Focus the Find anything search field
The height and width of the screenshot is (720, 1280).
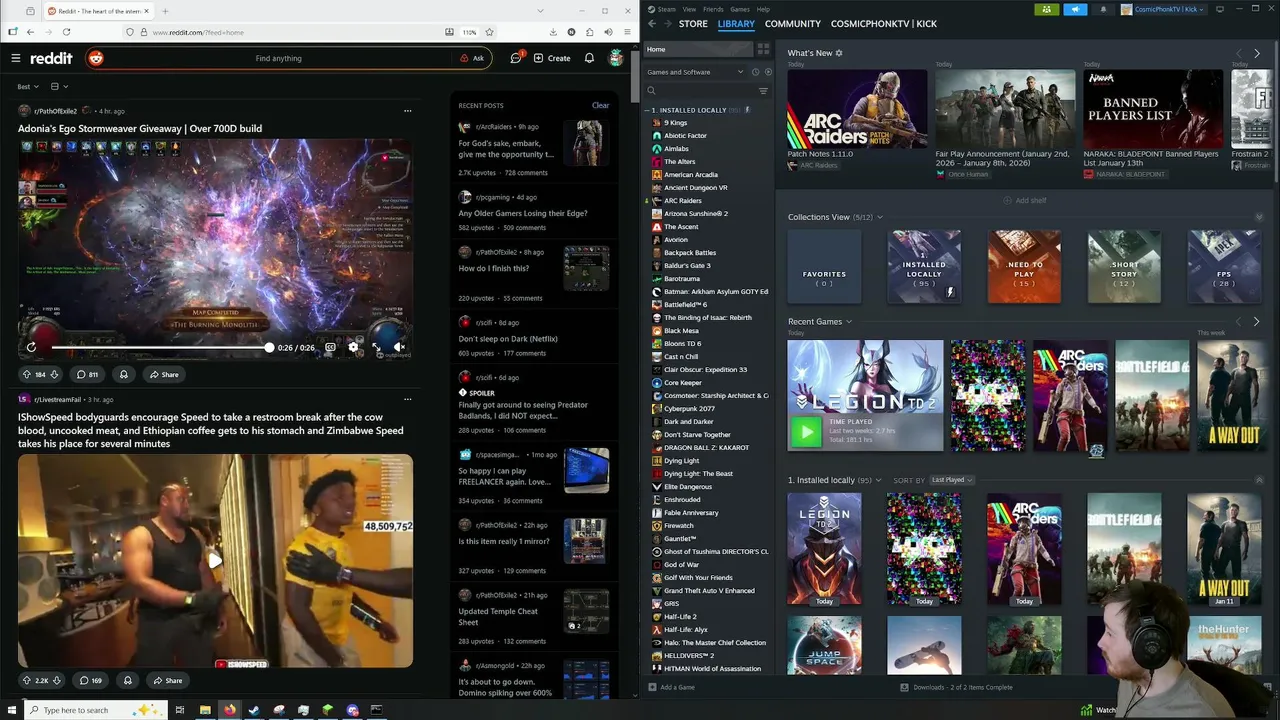coord(278,58)
